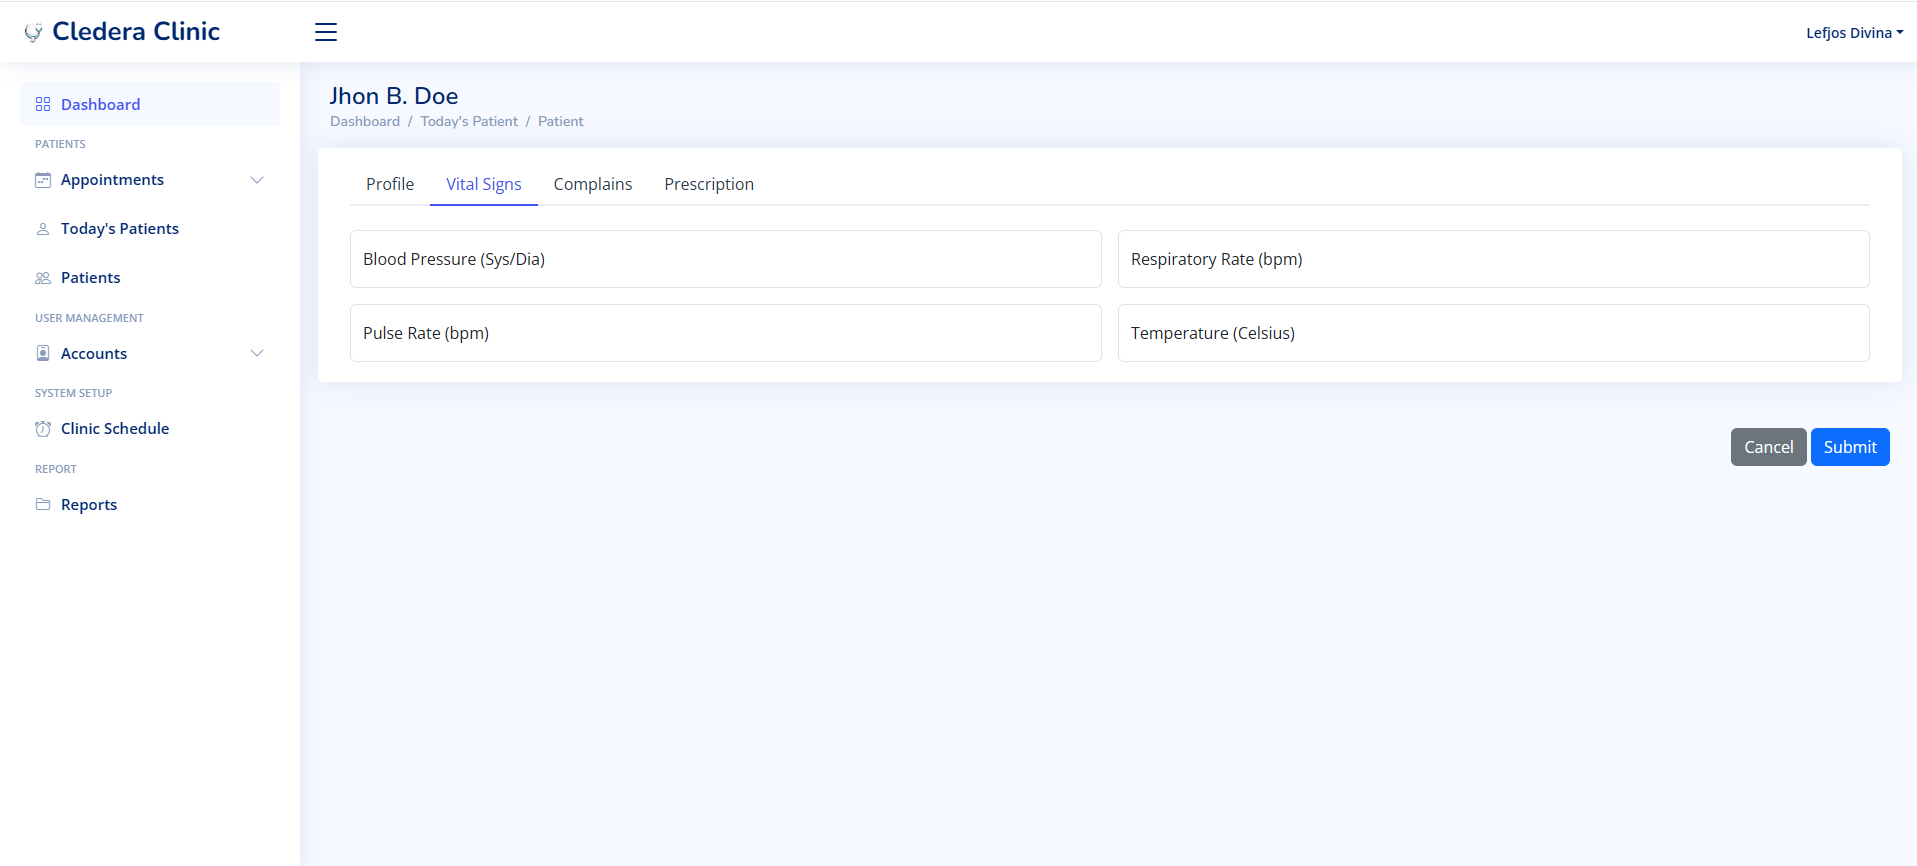Toggle the hamburger sidebar menu icon
This screenshot has height=866, width=1917.
click(326, 32)
